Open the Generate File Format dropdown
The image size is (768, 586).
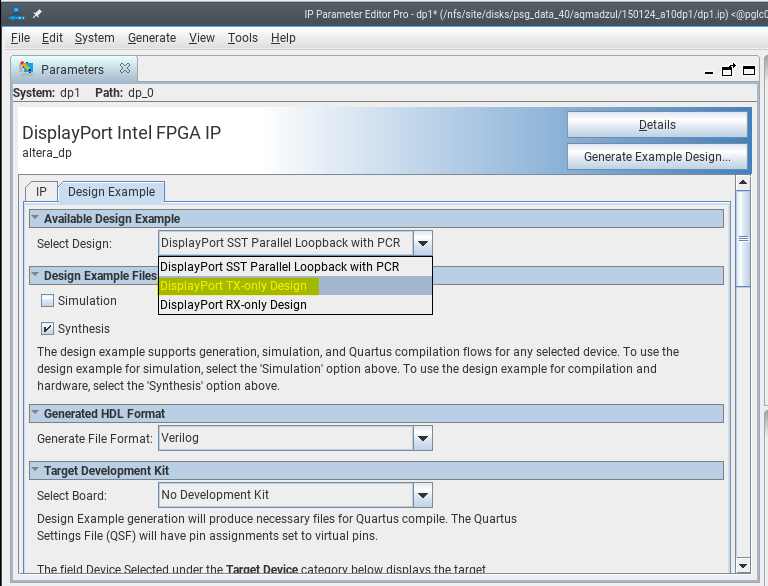tap(423, 438)
